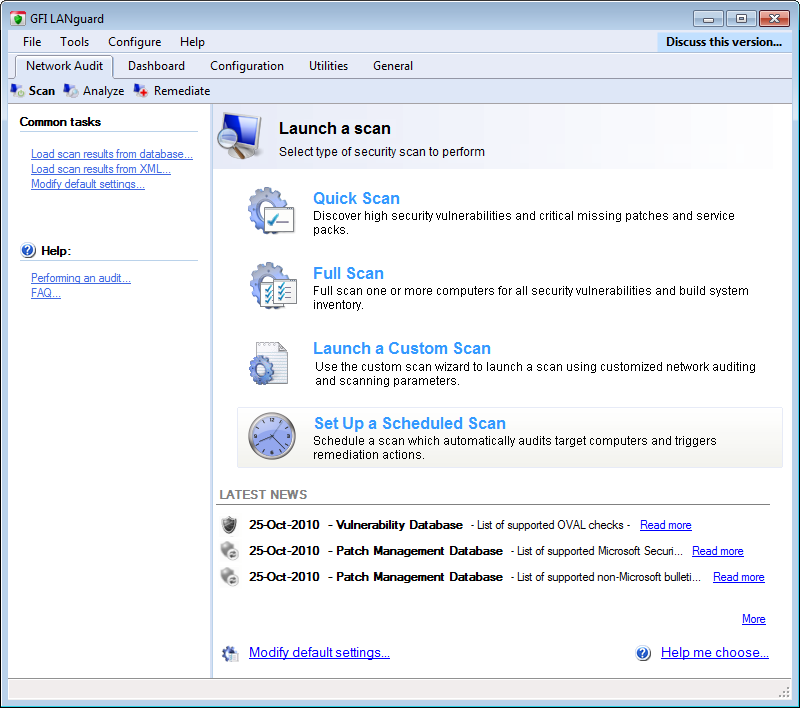Select the Network Audit tab

click(64, 66)
